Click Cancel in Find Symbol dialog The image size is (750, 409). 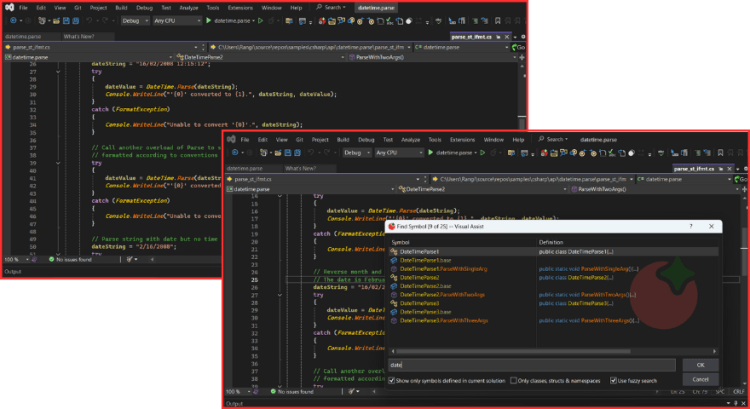700,379
